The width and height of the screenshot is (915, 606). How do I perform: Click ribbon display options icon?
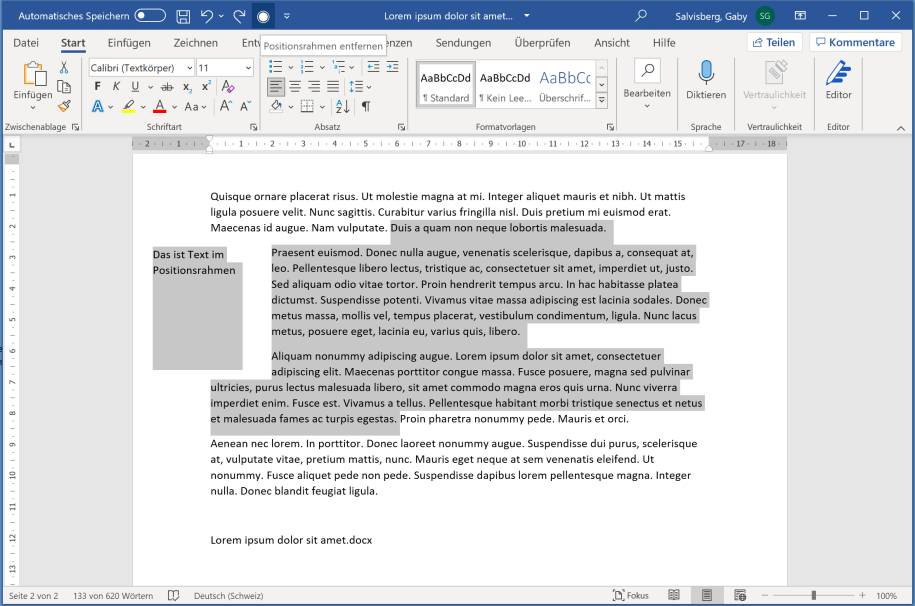[x=801, y=16]
